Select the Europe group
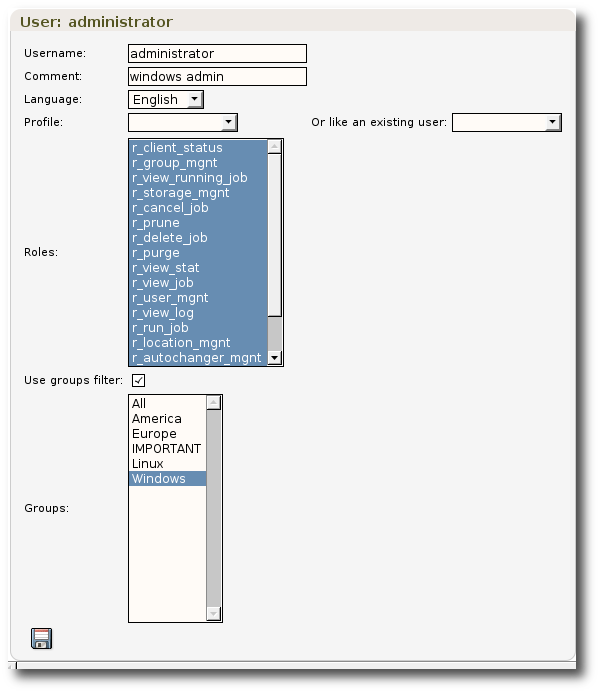 pos(167,434)
